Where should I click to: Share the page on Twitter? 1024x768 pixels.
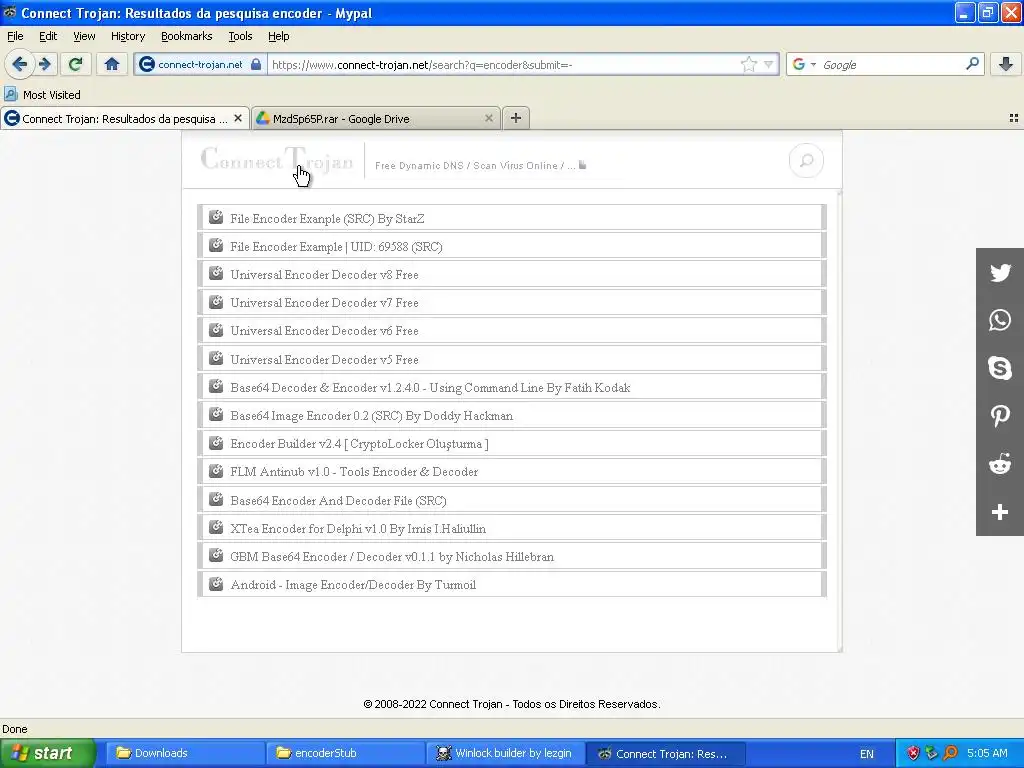coord(1000,272)
